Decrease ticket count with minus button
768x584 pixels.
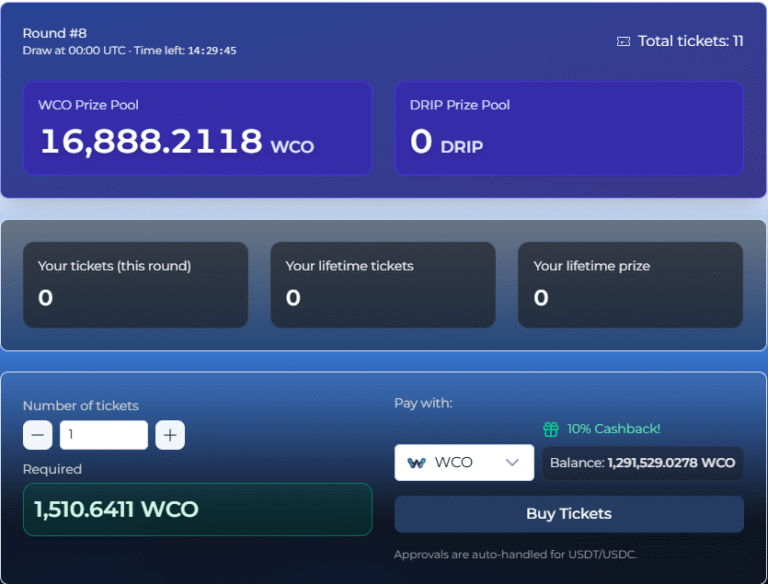[37, 435]
